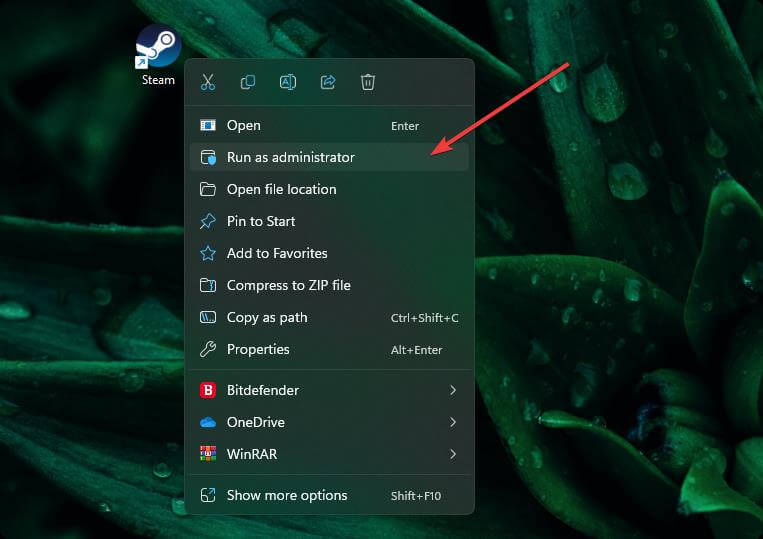Choose Open file location
The height and width of the screenshot is (539, 763).
(329, 189)
